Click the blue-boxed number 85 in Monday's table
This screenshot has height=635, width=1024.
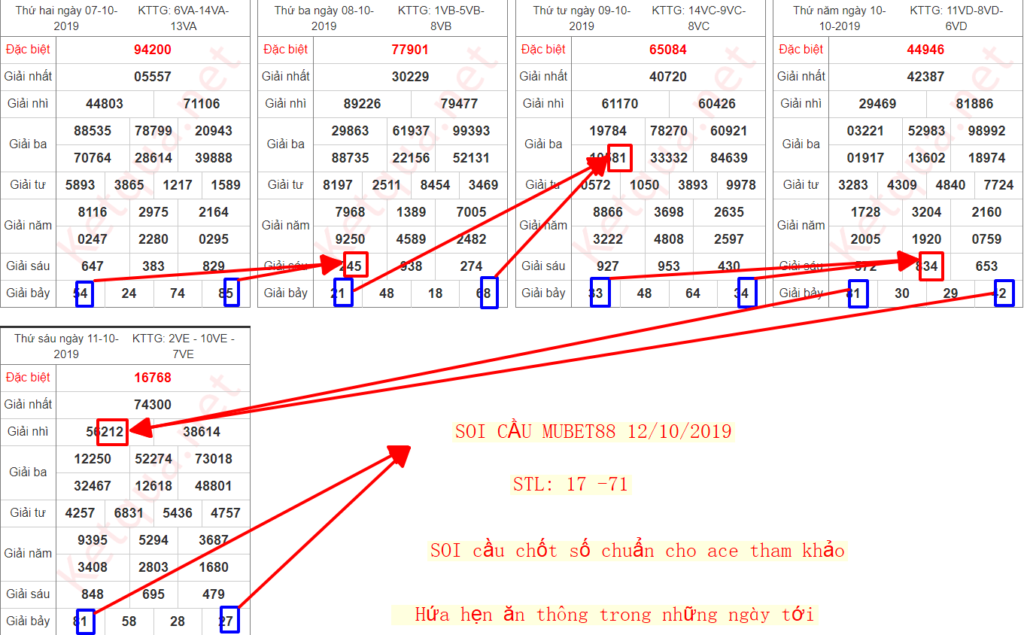tap(230, 293)
